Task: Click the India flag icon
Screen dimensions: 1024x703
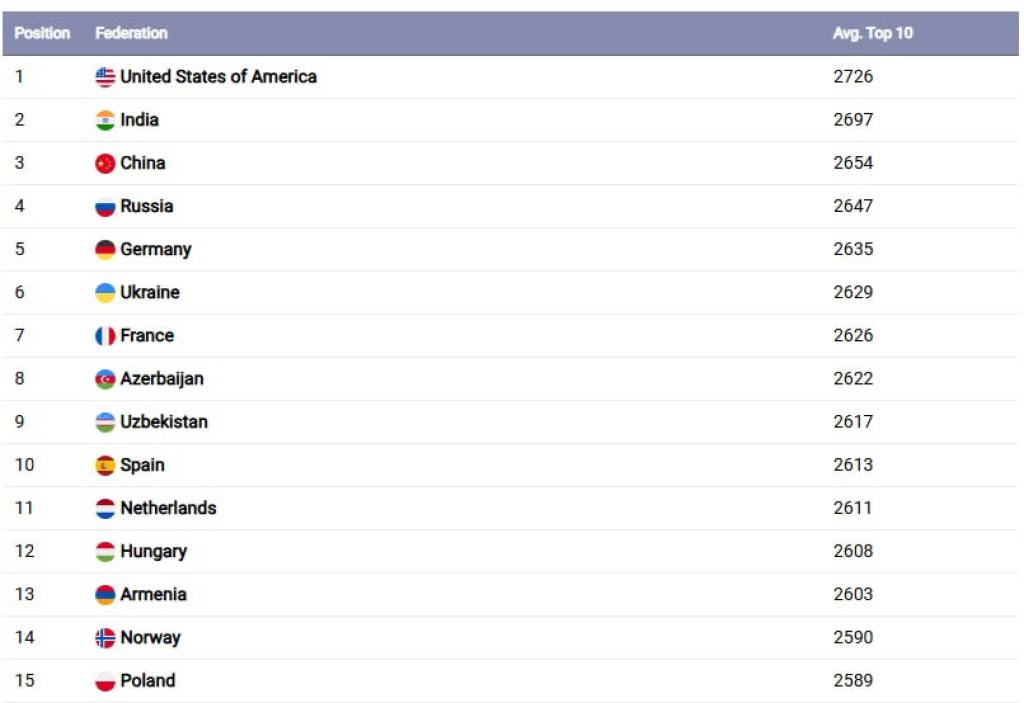Action: (105, 120)
